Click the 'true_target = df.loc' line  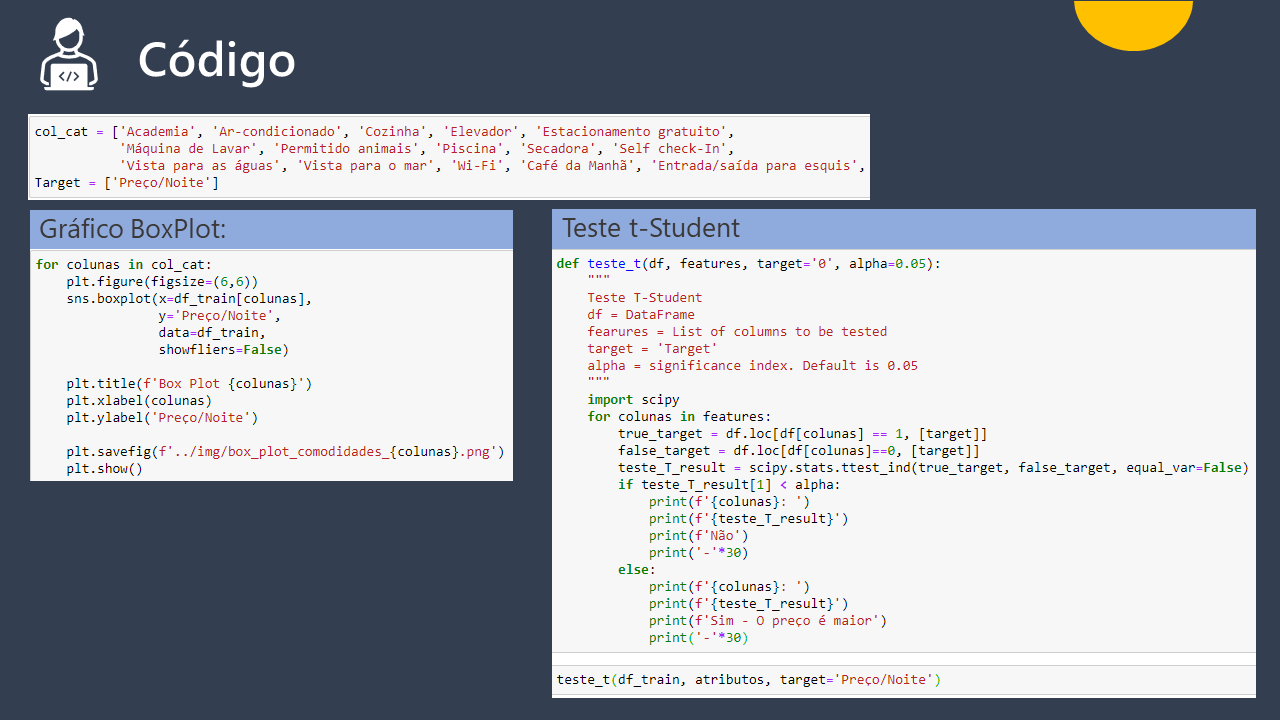[802, 434]
